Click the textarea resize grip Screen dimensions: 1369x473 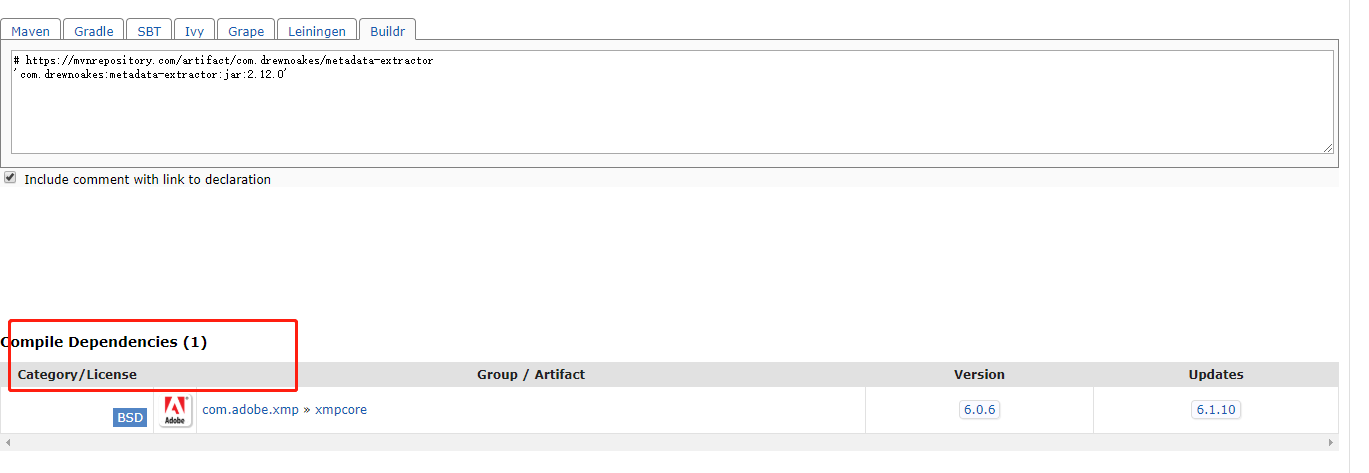click(x=1327, y=147)
